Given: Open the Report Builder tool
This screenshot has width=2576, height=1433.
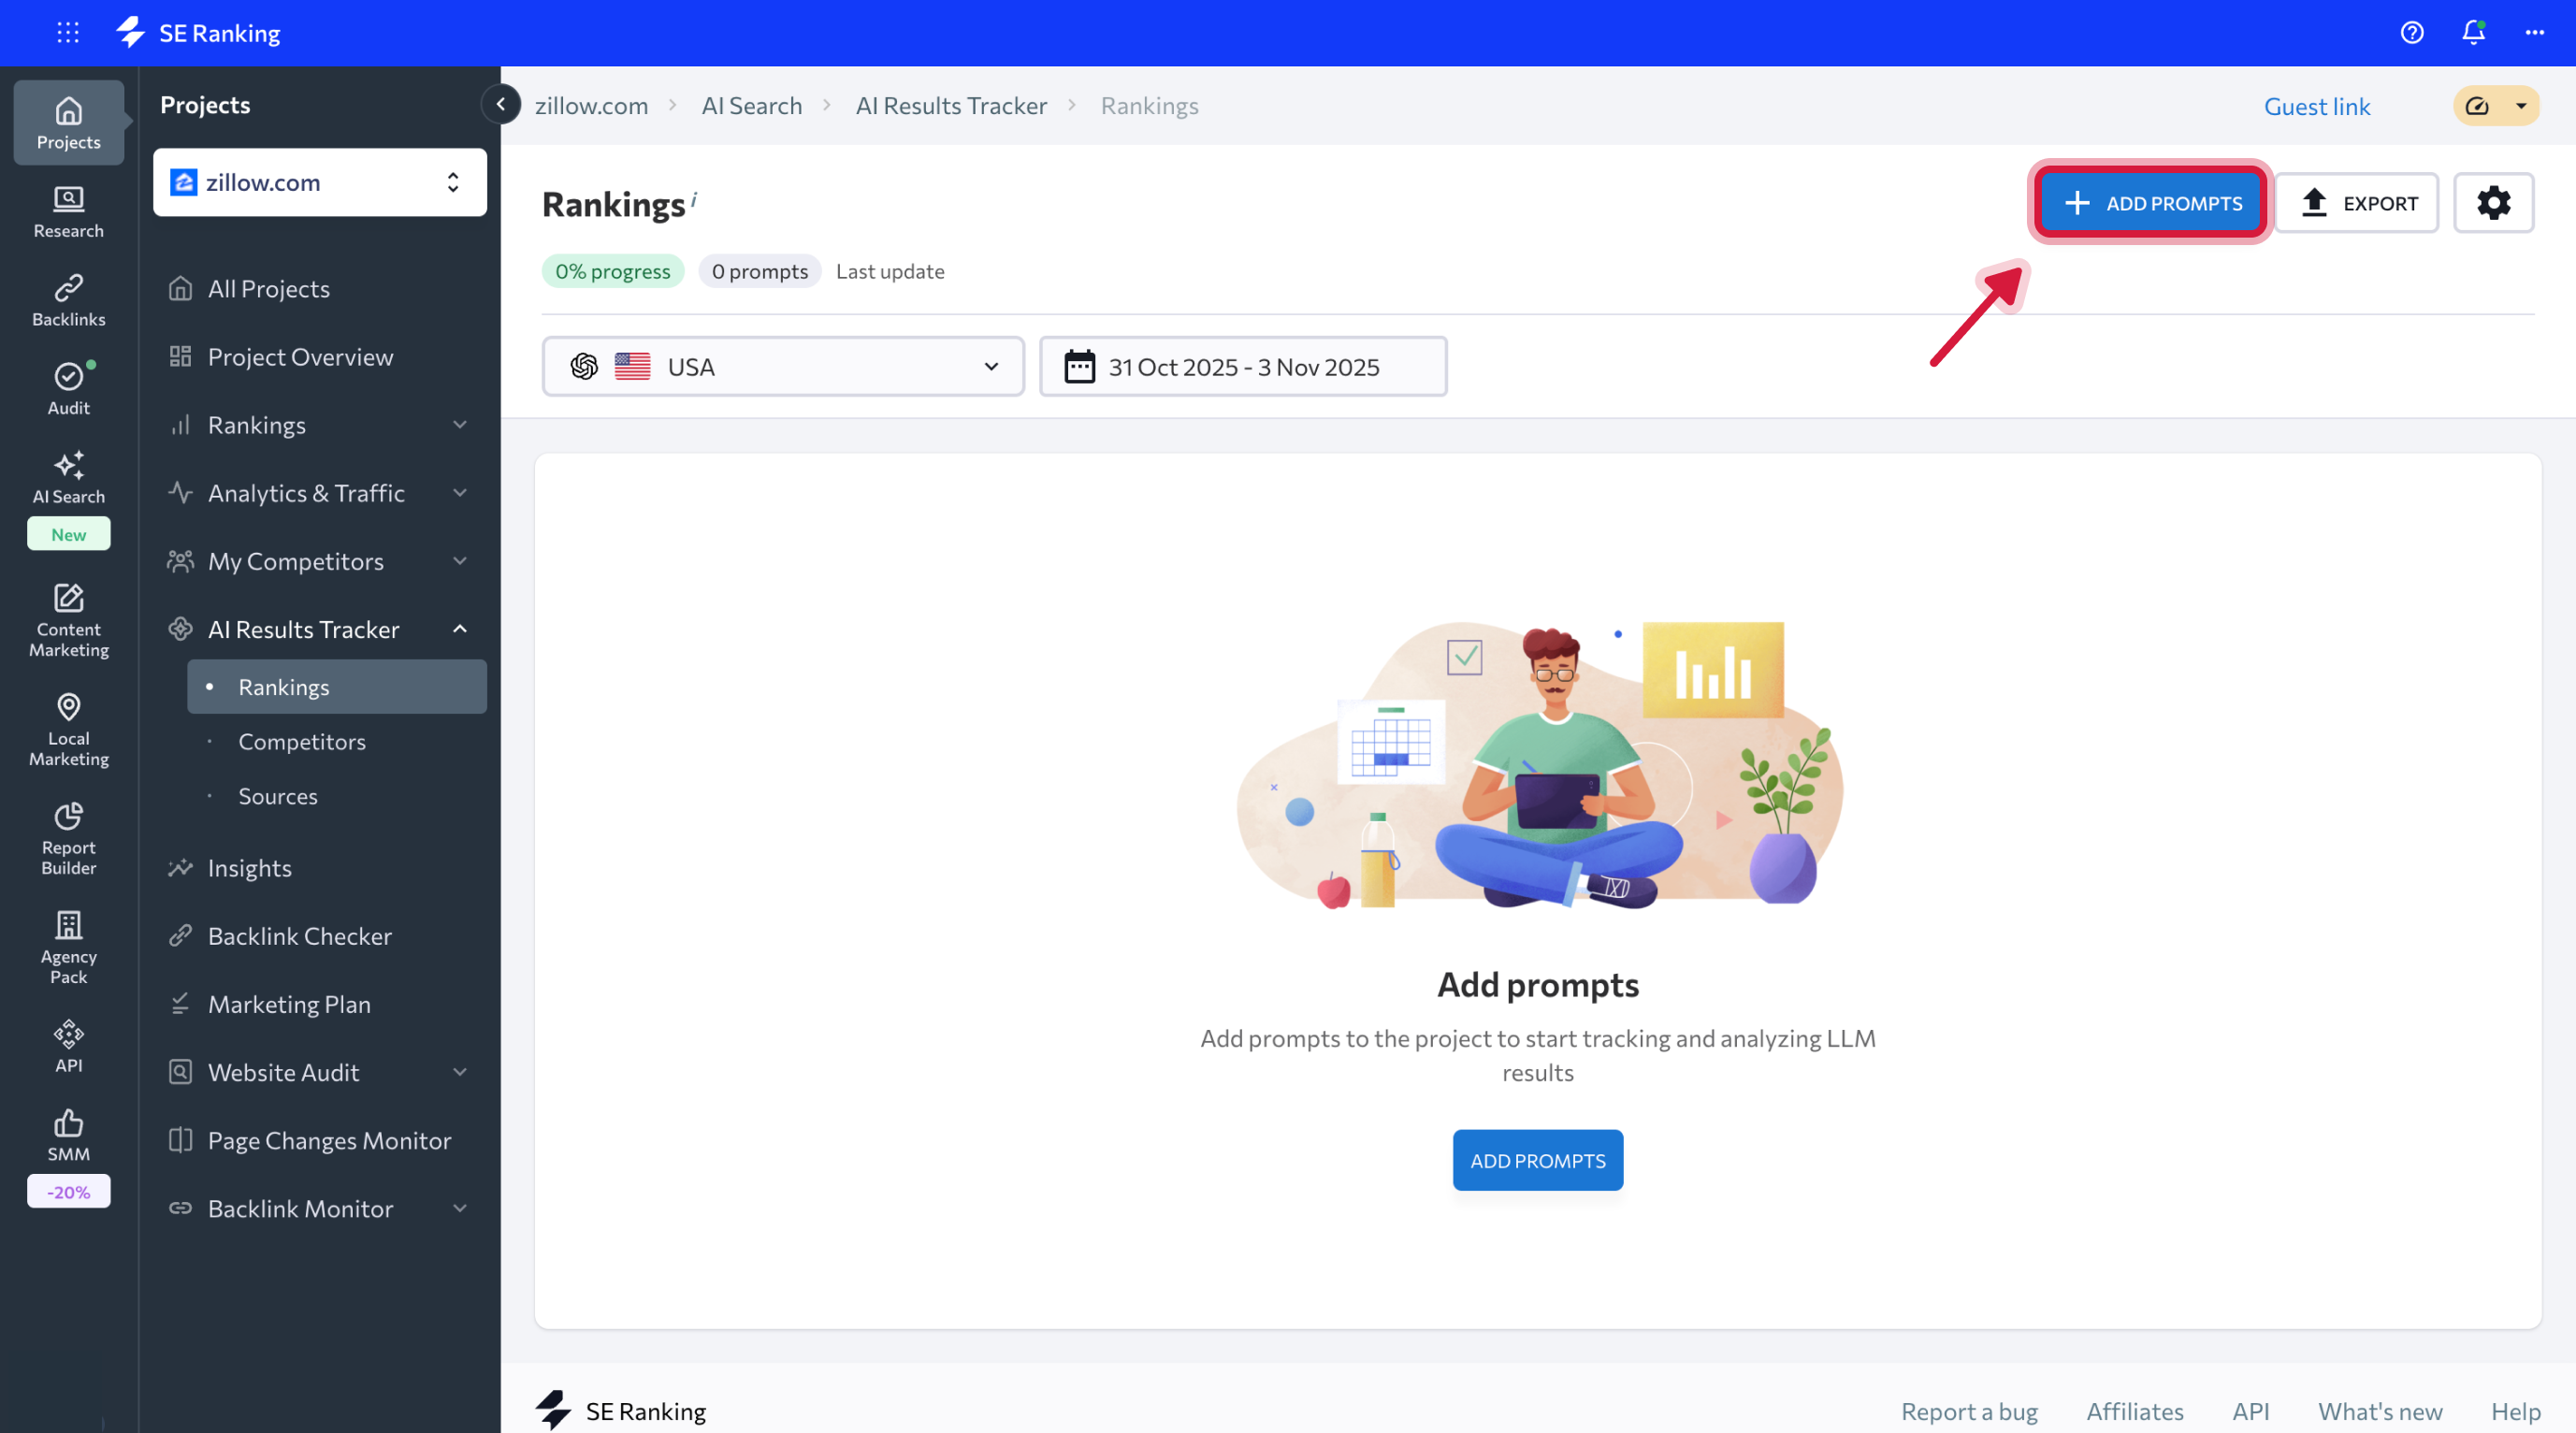Looking at the screenshot, I should coord(68,838).
